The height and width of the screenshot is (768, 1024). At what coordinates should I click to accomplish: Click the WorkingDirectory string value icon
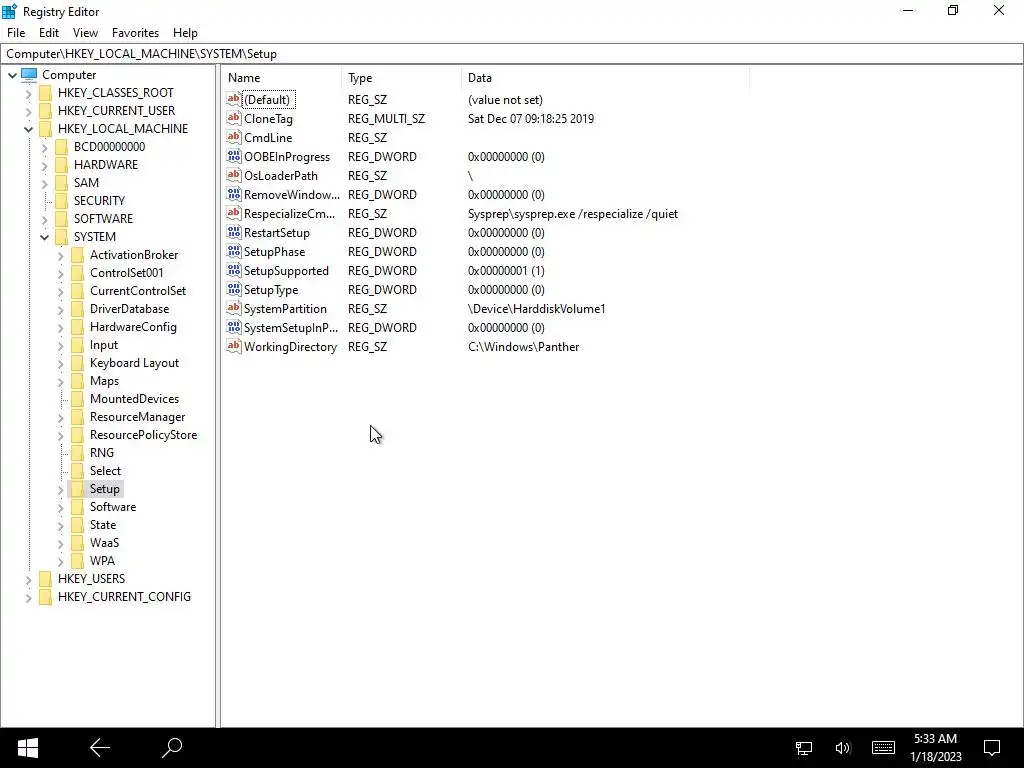point(234,345)
